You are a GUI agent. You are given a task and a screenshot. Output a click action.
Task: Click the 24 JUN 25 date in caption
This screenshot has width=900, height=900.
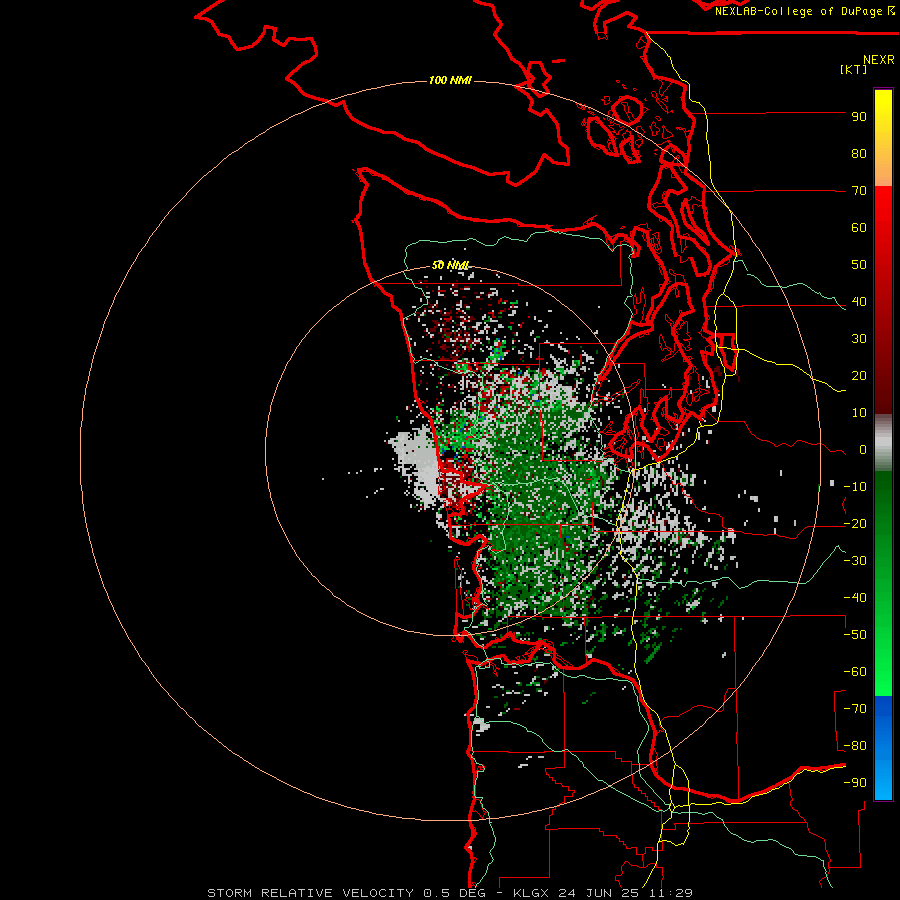(x=600, y=893)
